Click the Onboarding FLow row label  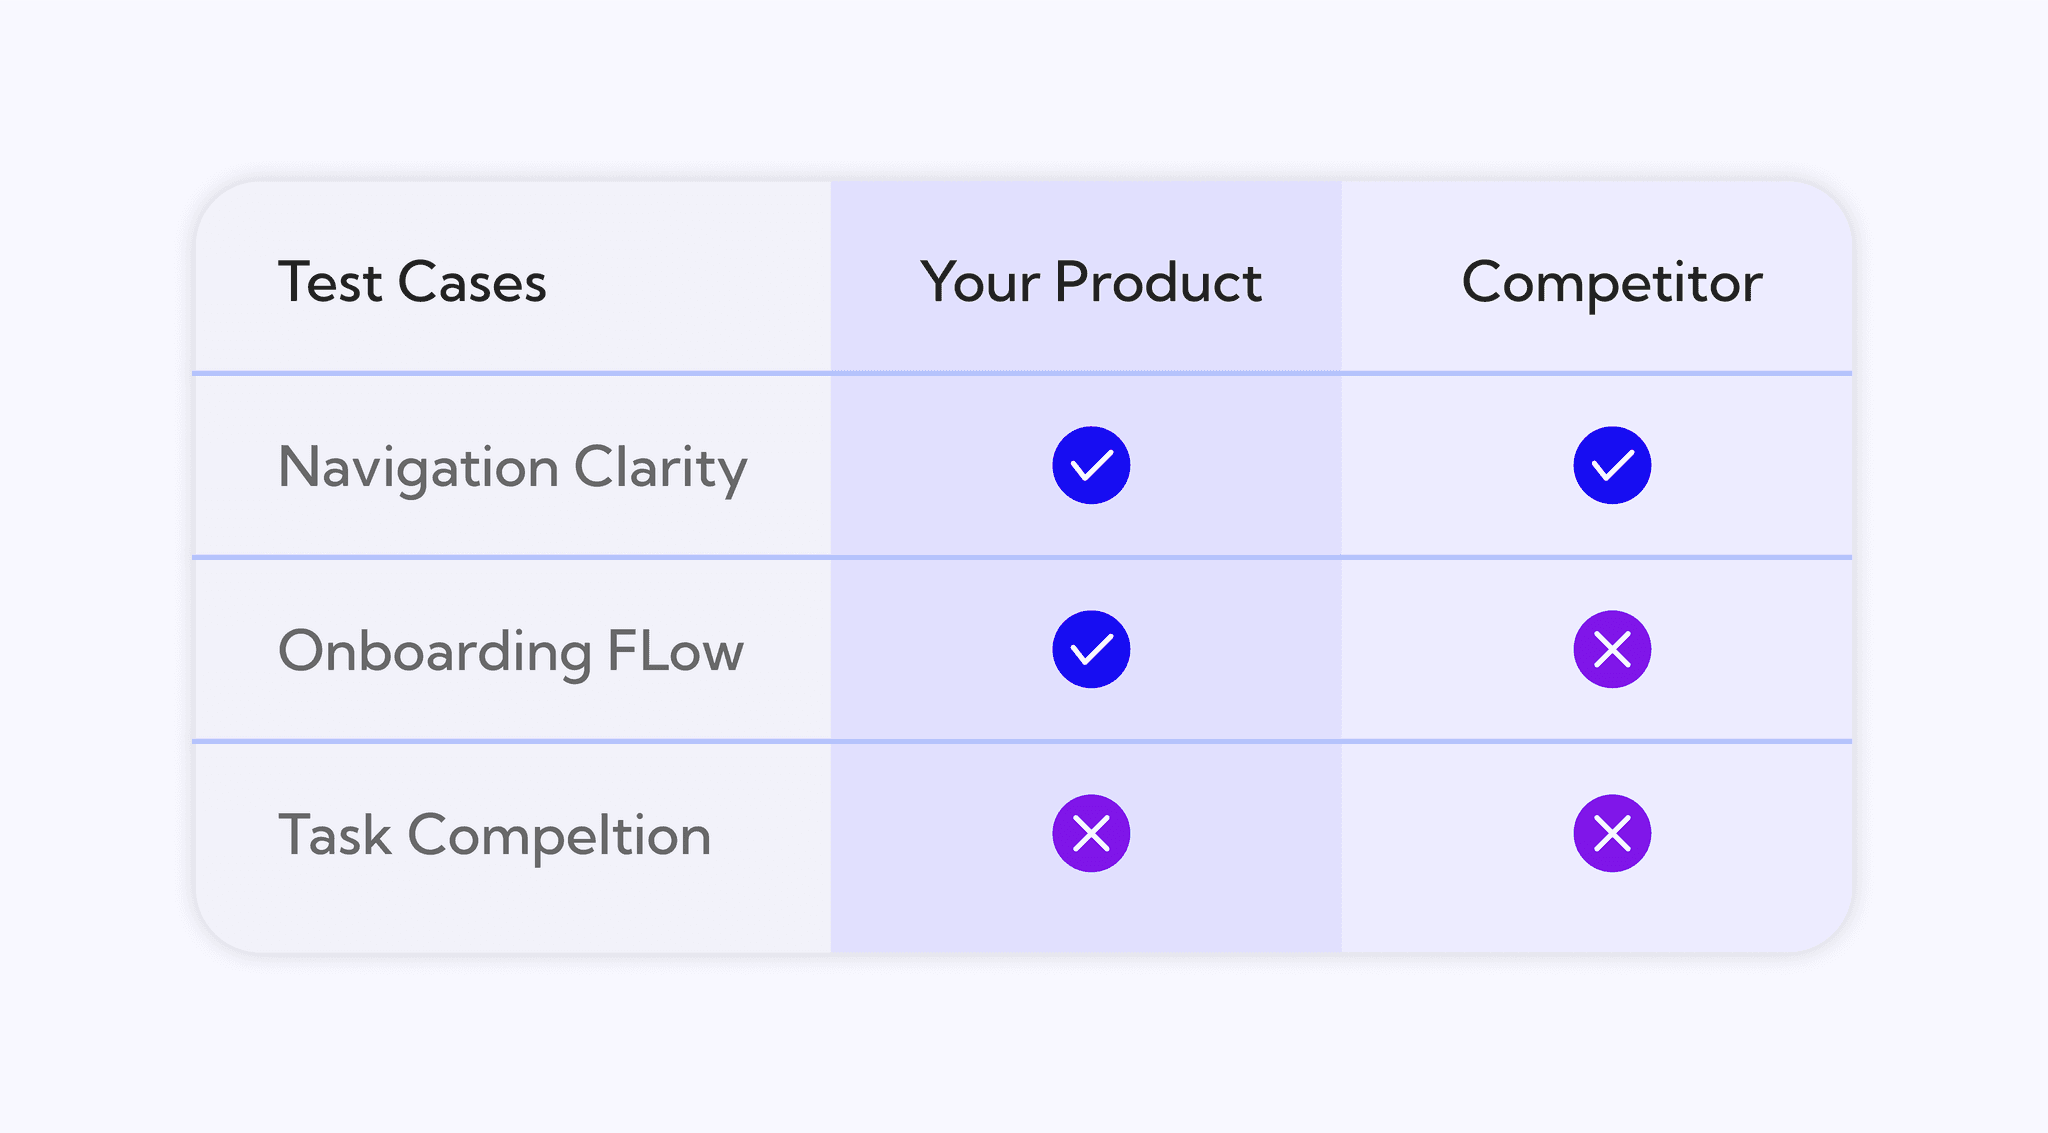(510, 651)
